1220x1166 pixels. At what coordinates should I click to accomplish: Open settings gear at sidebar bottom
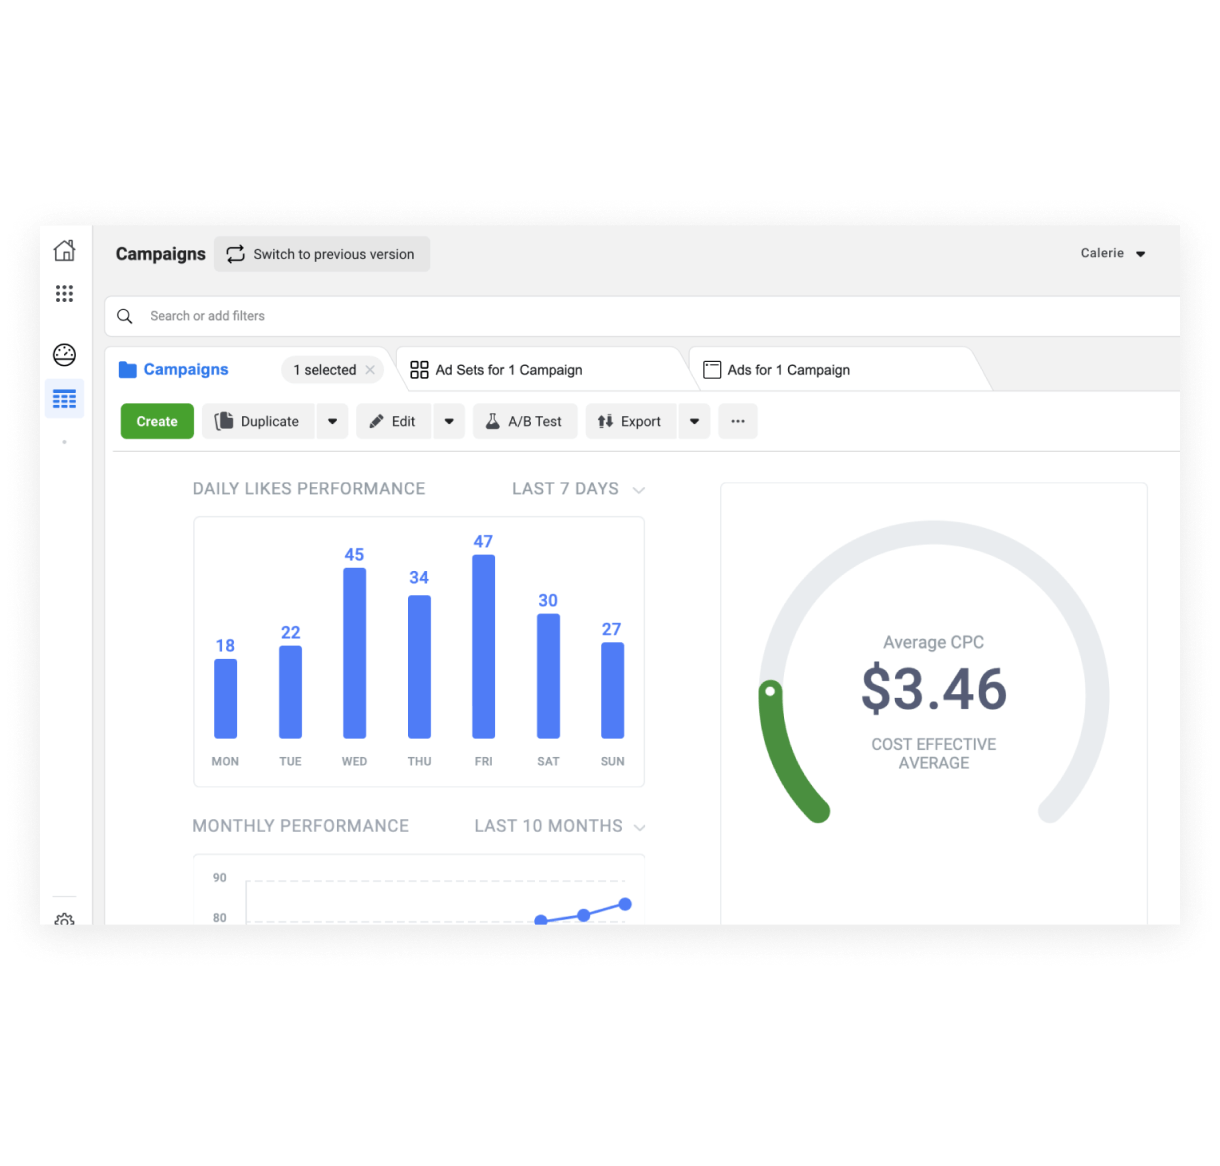click(64, 919)
